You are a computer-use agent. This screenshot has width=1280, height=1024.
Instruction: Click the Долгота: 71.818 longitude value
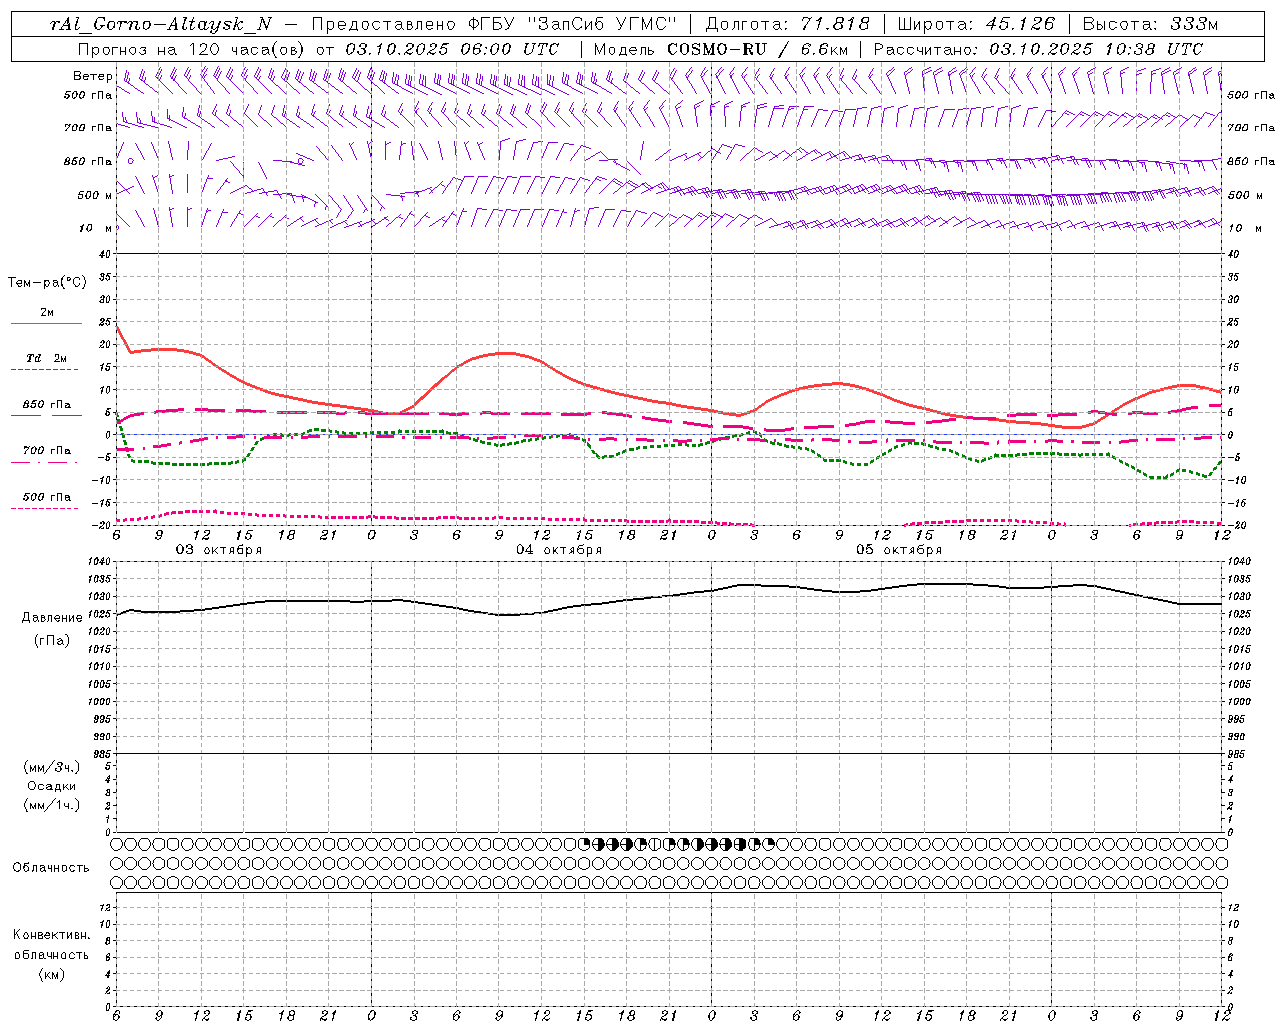point(788,24)
